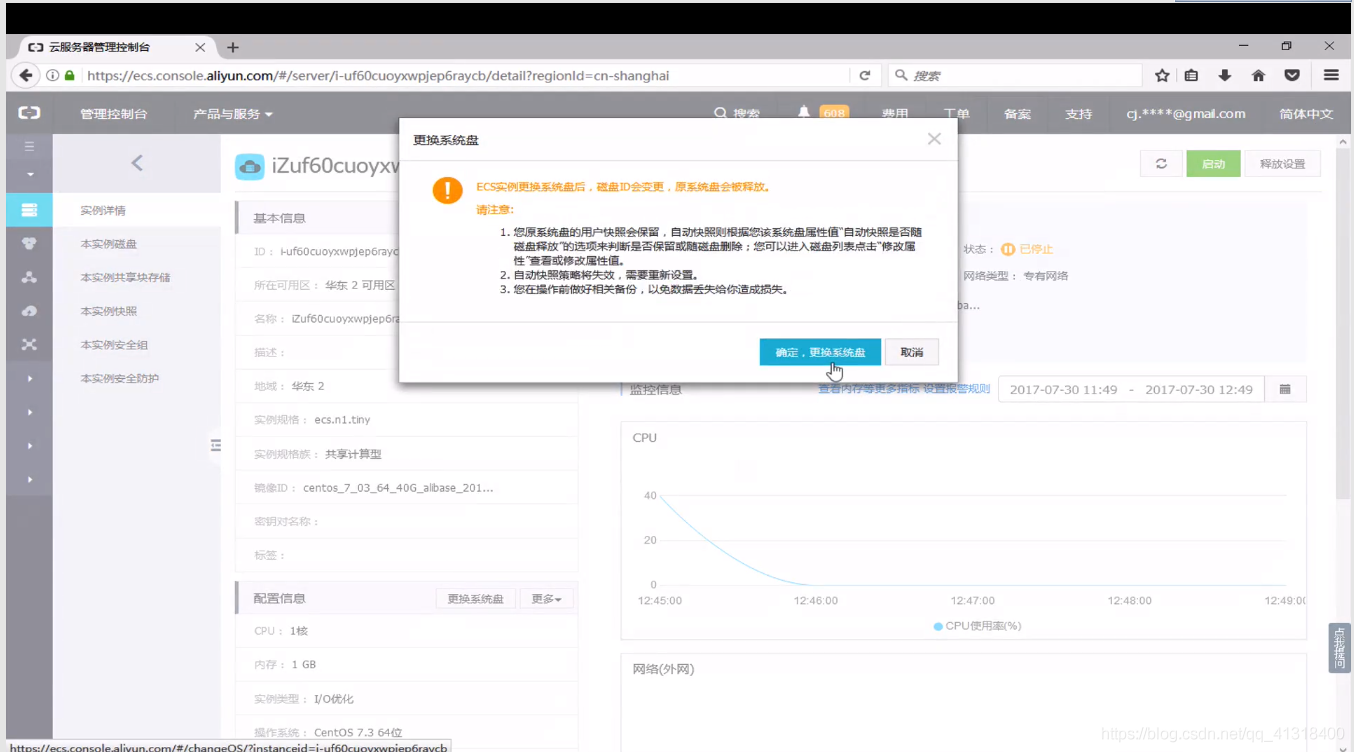Go back using the left chevron
This screenshot has width=1354, height=752.
[x=137, y=163]
